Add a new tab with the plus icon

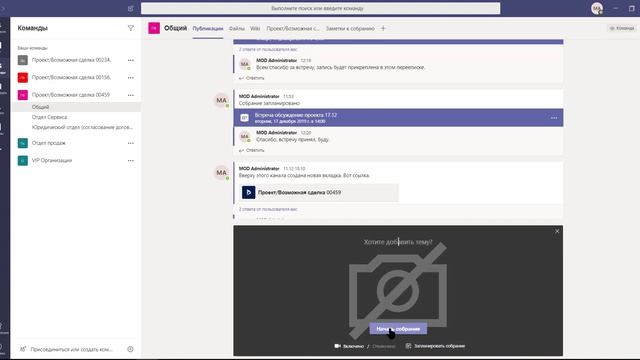(383, 28)
